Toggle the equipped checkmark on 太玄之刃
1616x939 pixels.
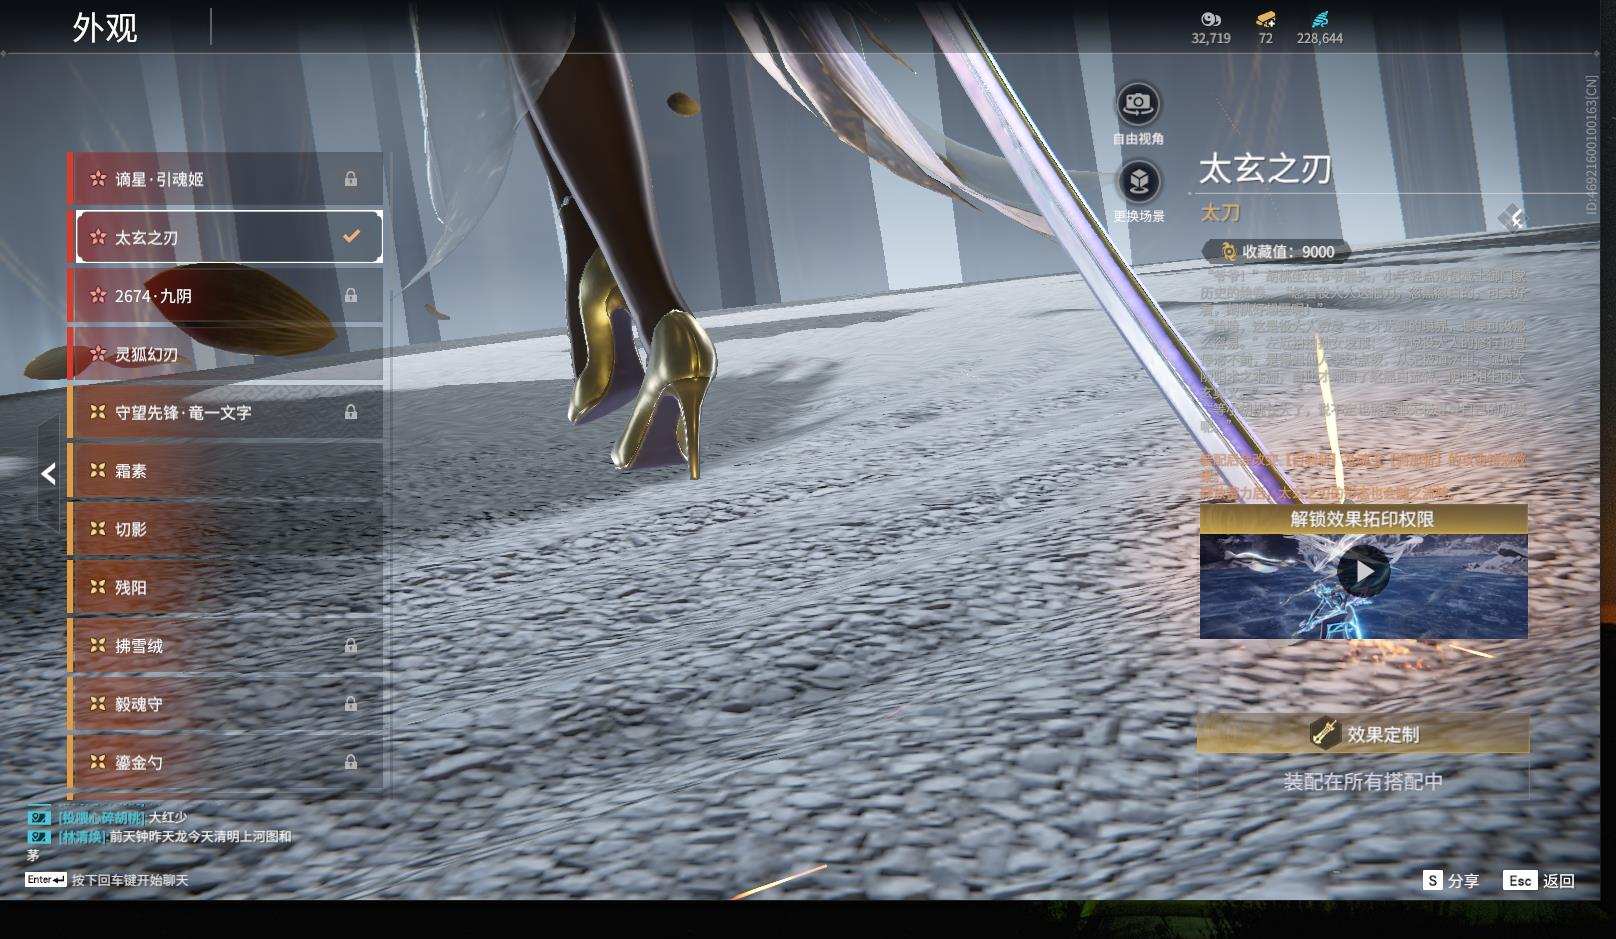coord(351,237)
